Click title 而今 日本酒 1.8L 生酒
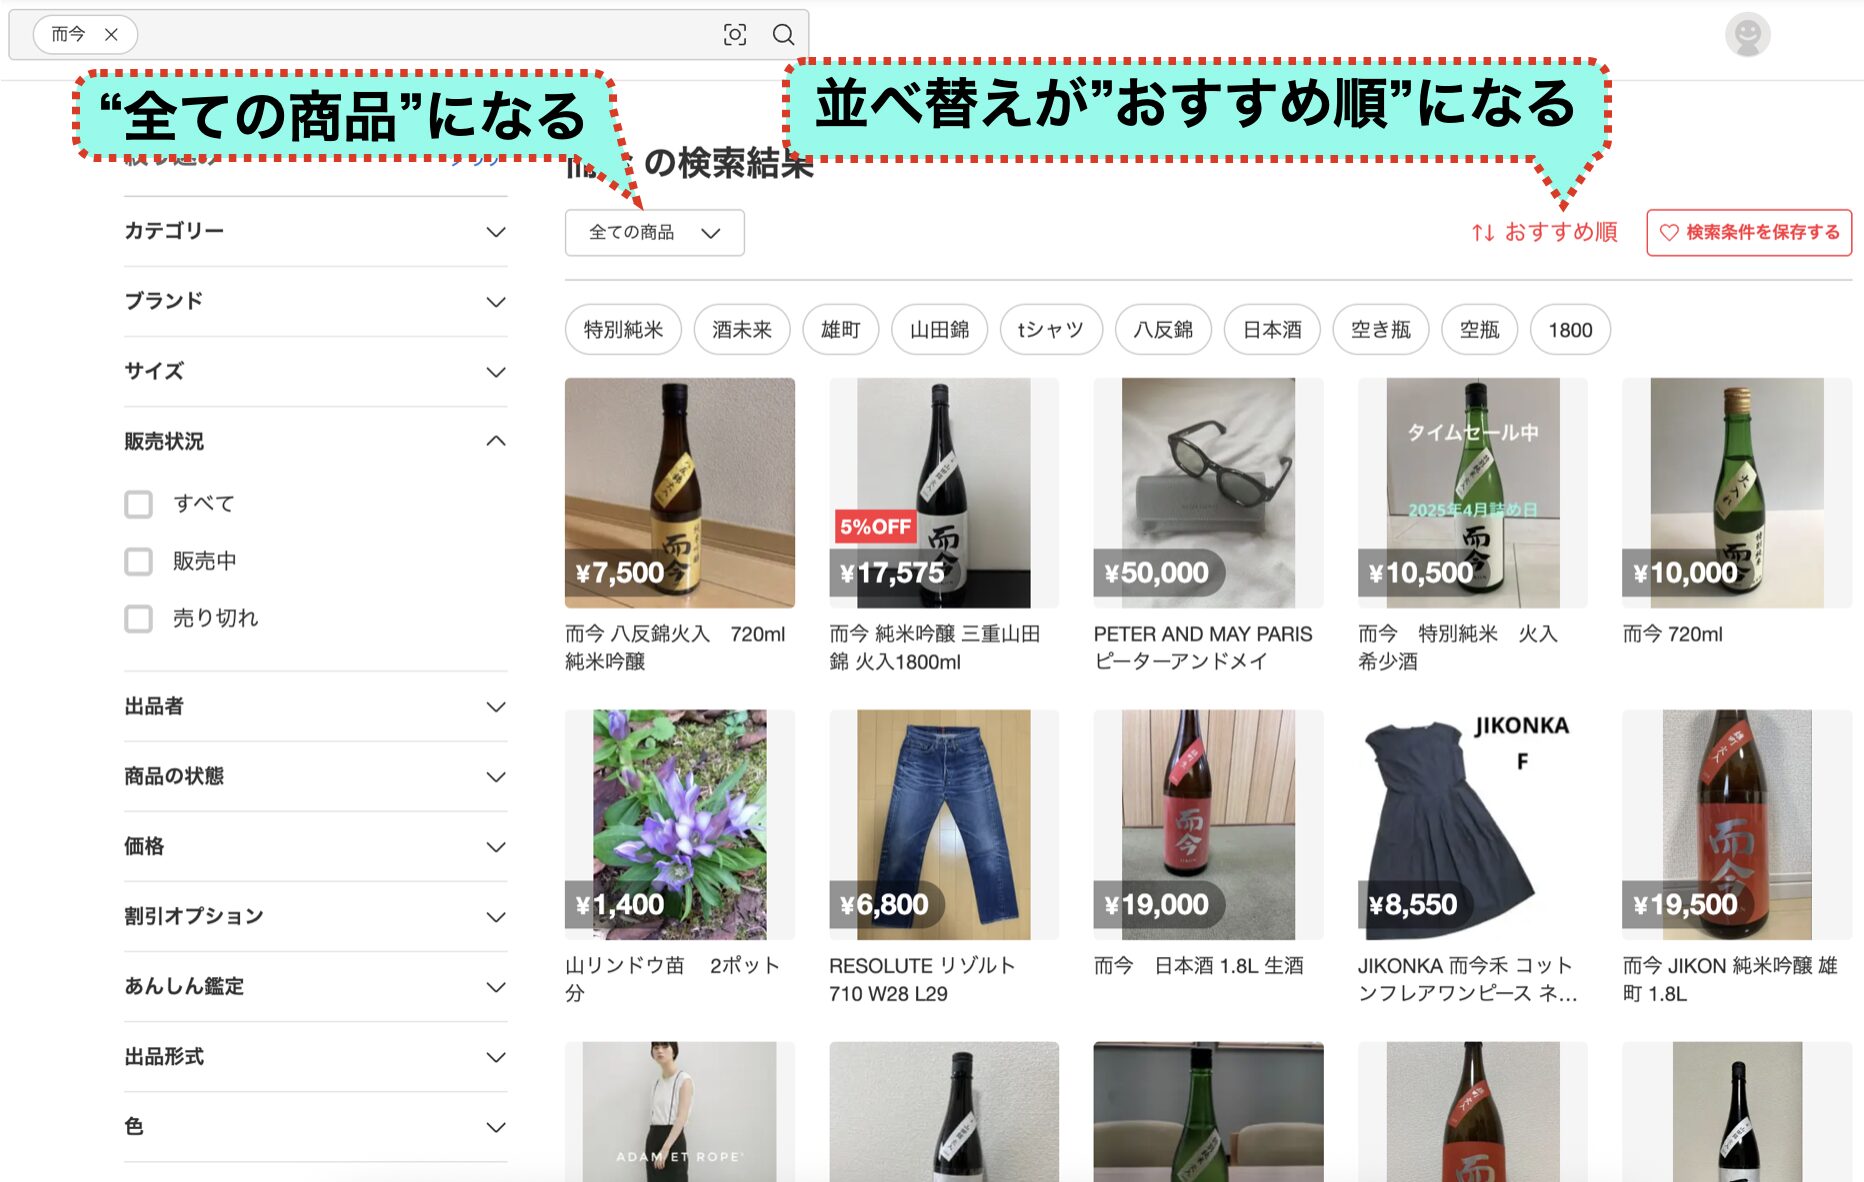Image resolution: width=1864 pixels, height=1182 pixels. 1198,966
